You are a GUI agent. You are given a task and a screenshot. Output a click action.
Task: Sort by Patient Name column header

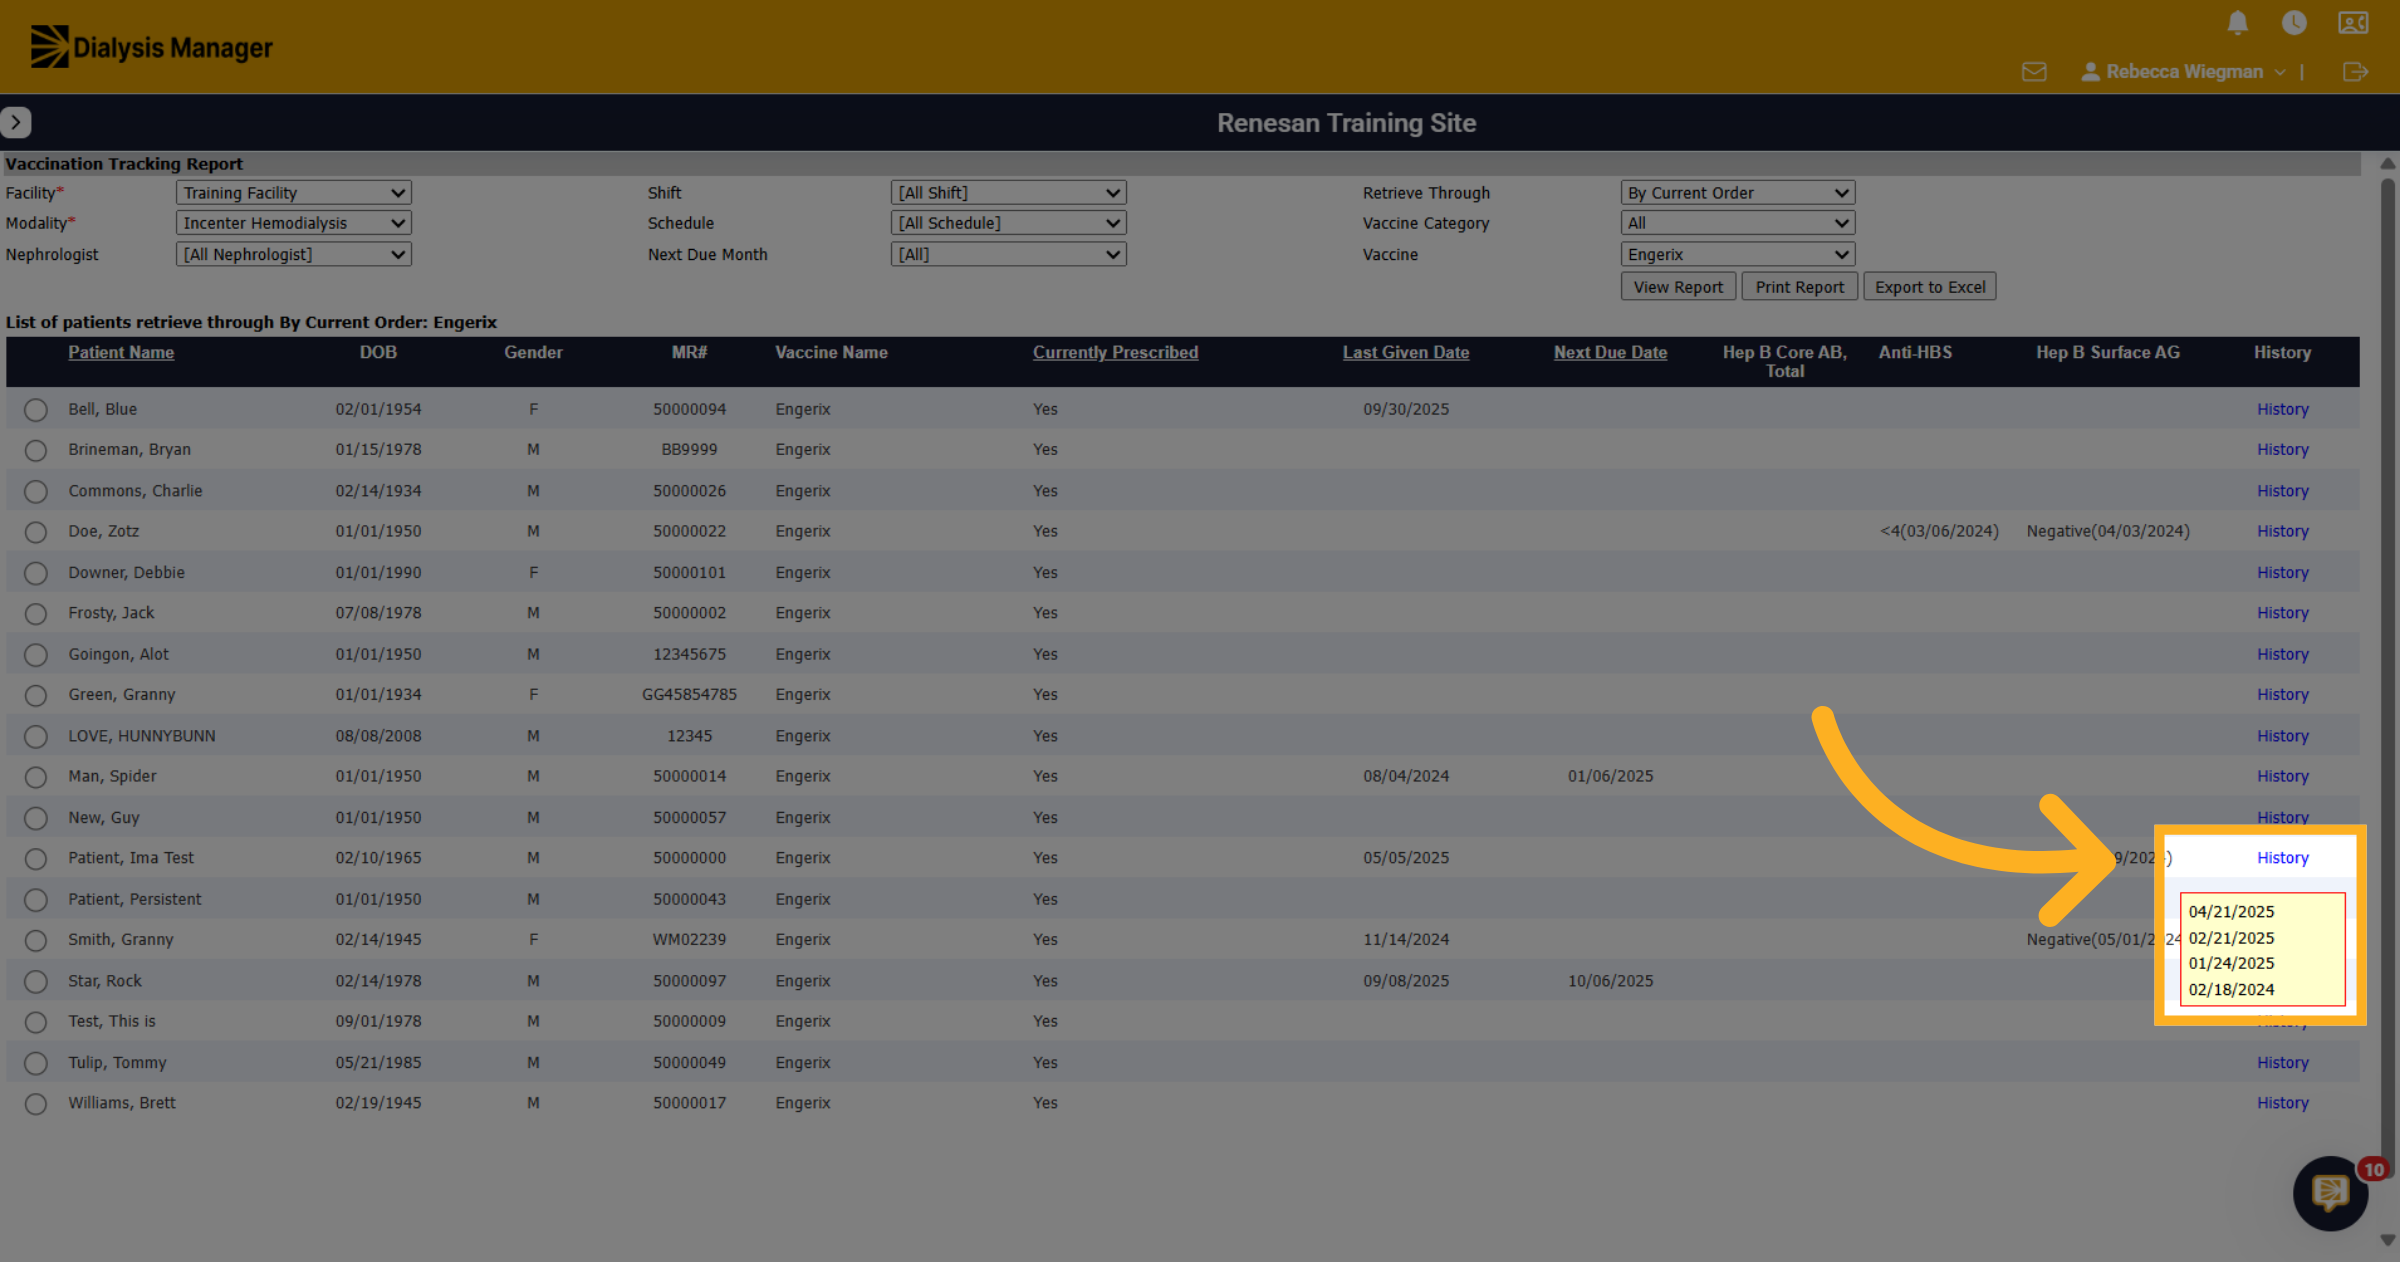pyautogui.click(x=121, y=352)
